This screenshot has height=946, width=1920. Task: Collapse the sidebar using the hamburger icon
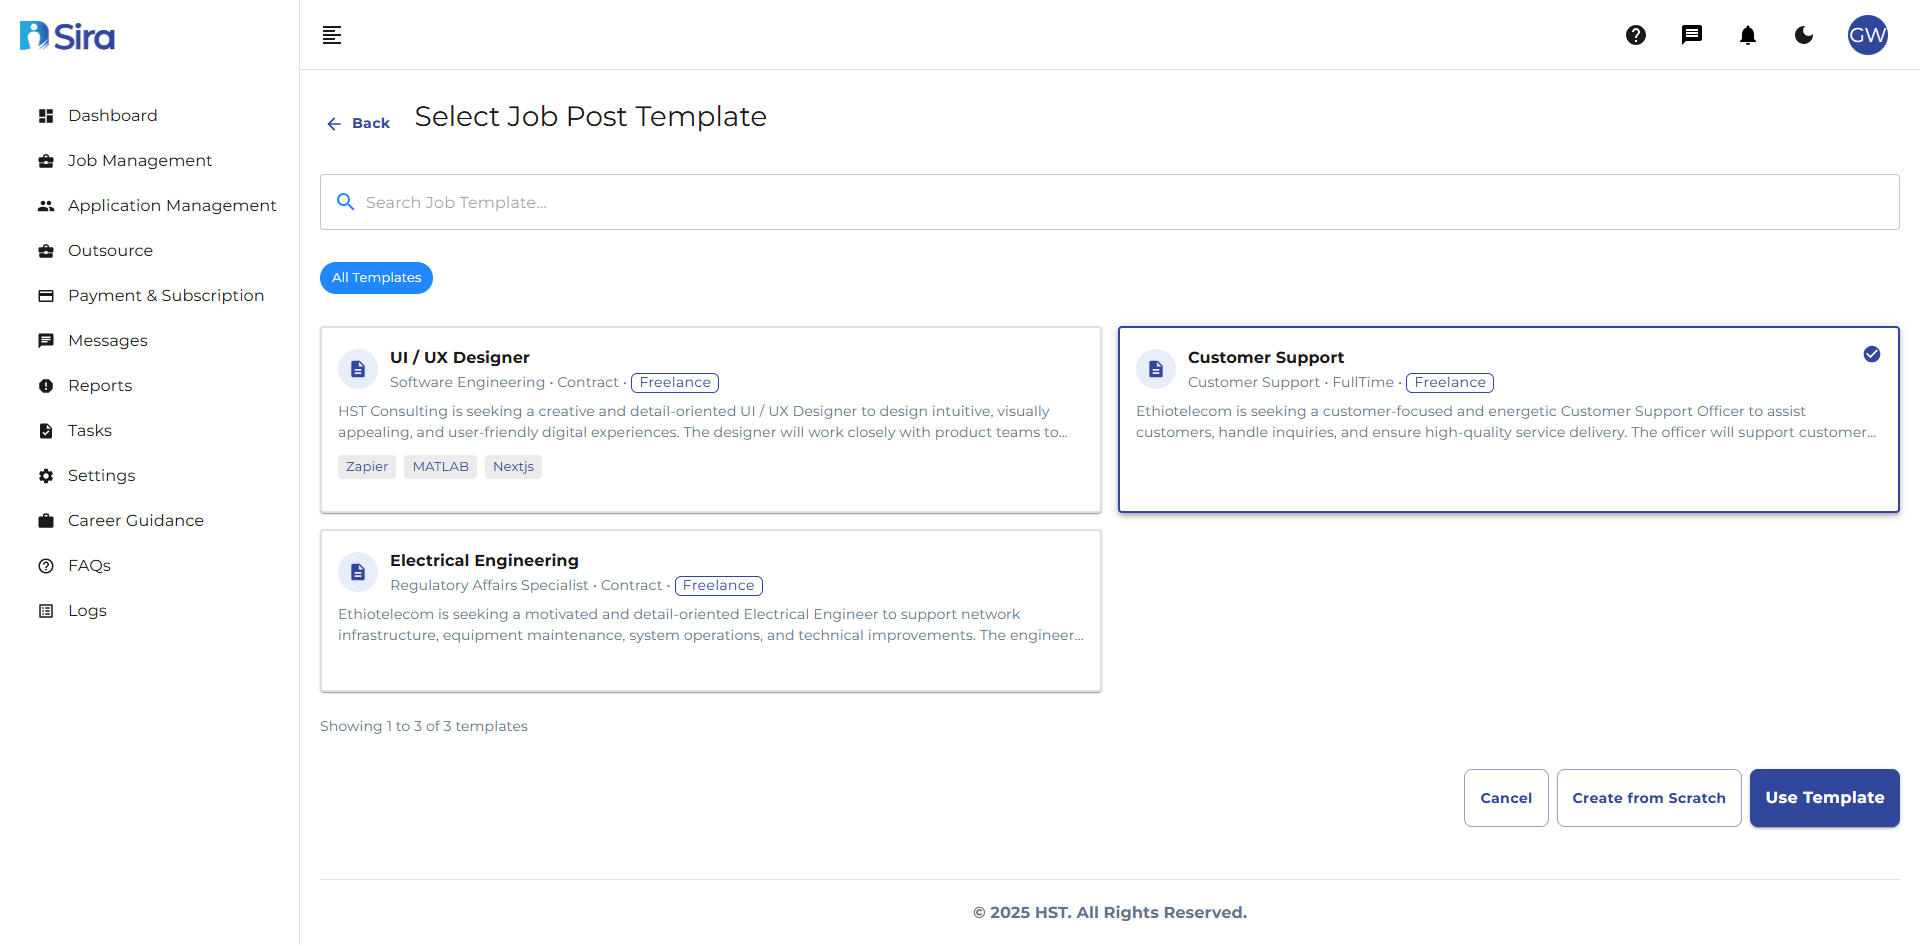(x=331, y=35)
